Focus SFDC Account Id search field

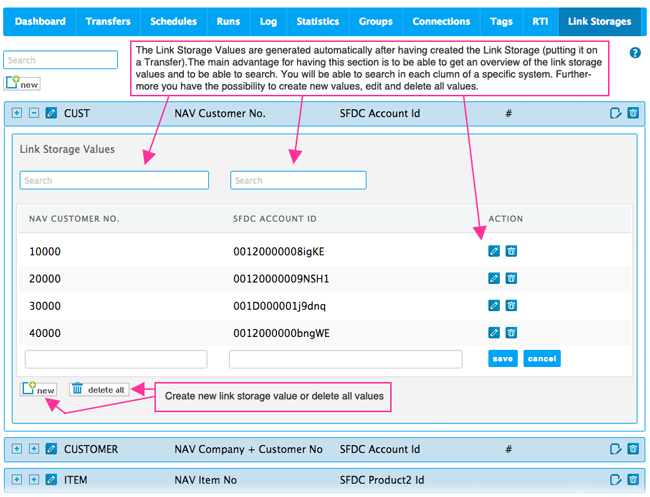pos(298,180)
